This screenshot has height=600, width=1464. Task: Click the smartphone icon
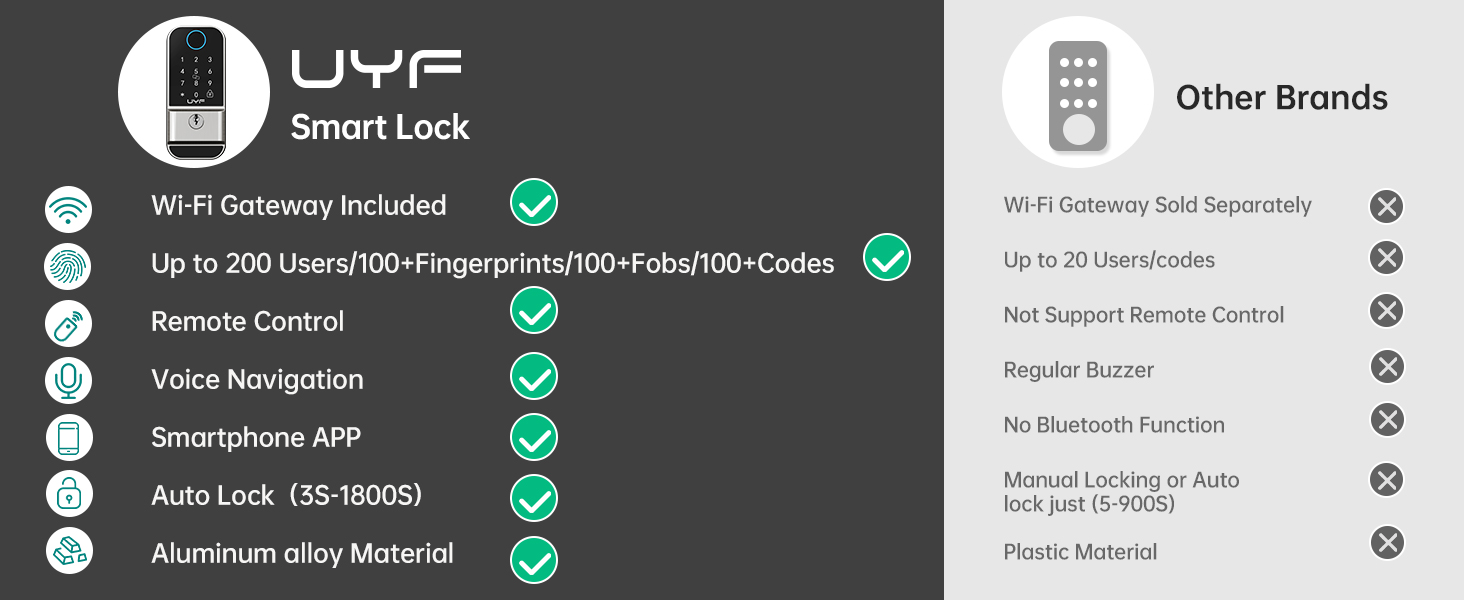[x=69, y=438]
